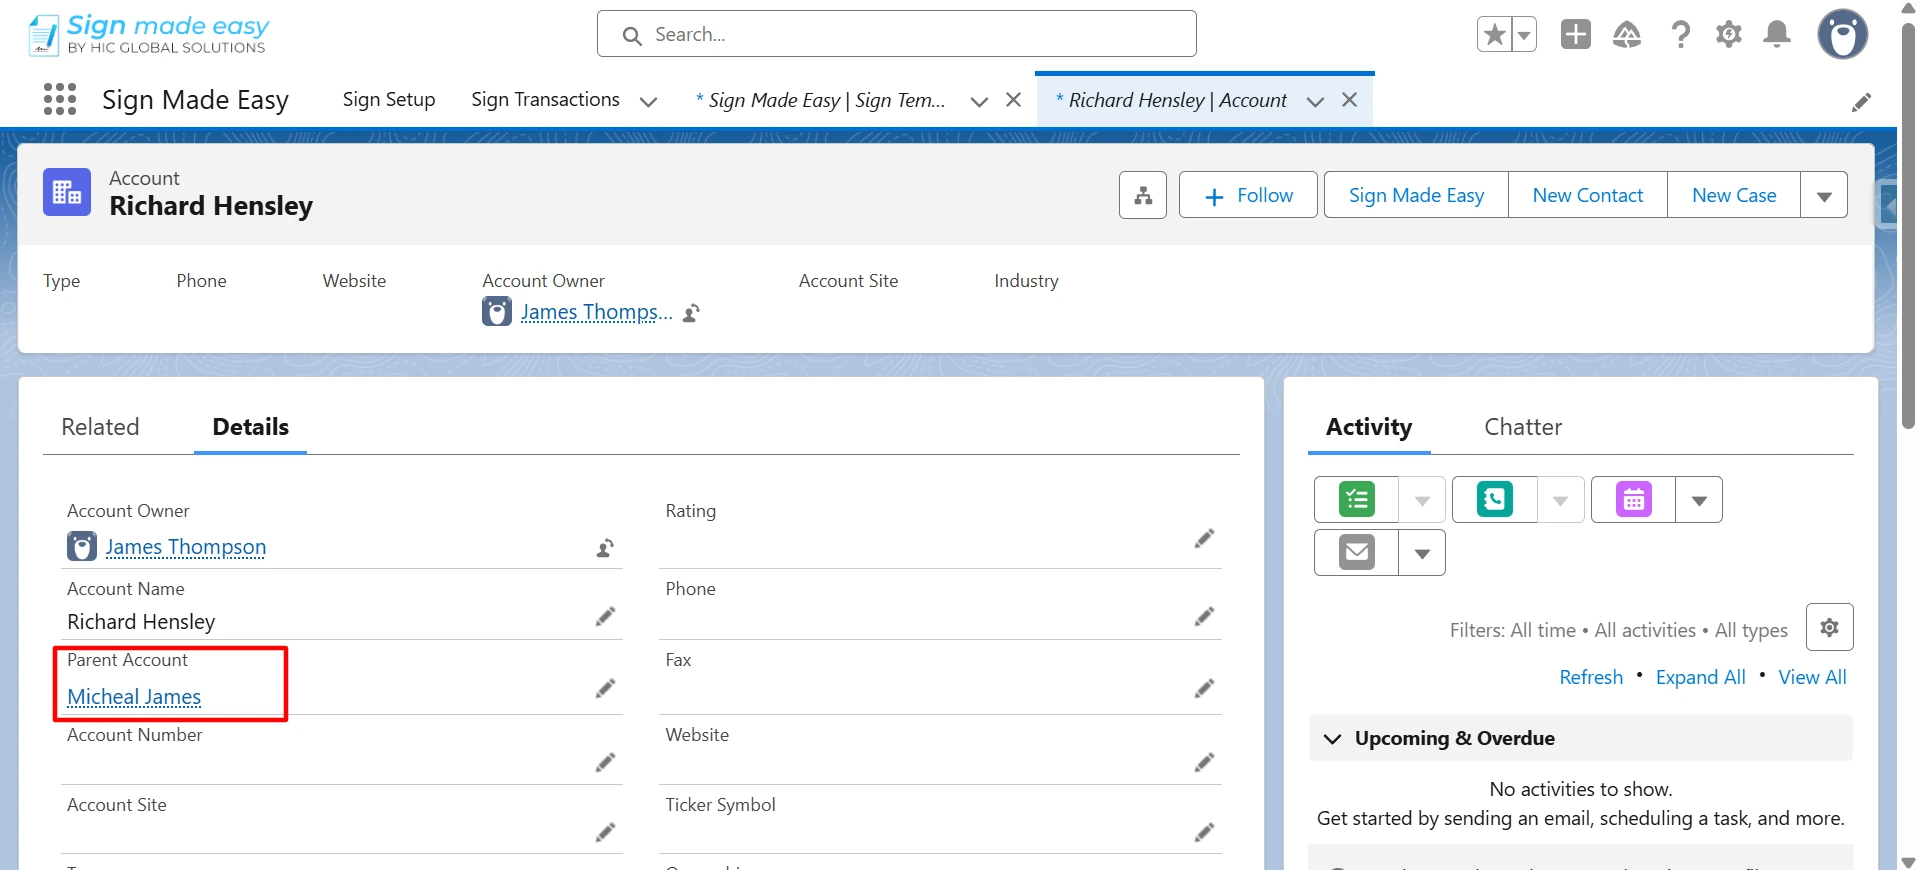Open the Sign Transactions menu chevron
Image resolution: width=1918 pixels, height=870 pixels.
648,101
